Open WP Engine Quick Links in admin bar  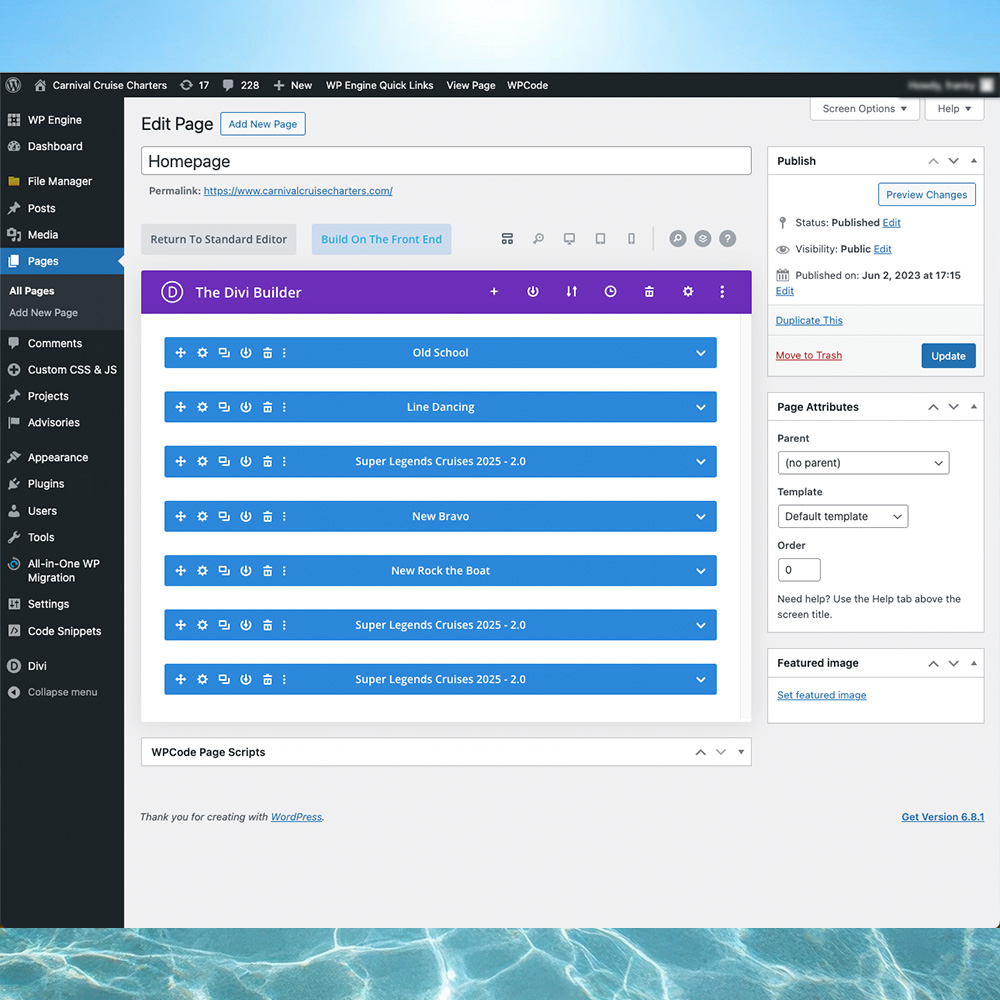coord(379,85)
